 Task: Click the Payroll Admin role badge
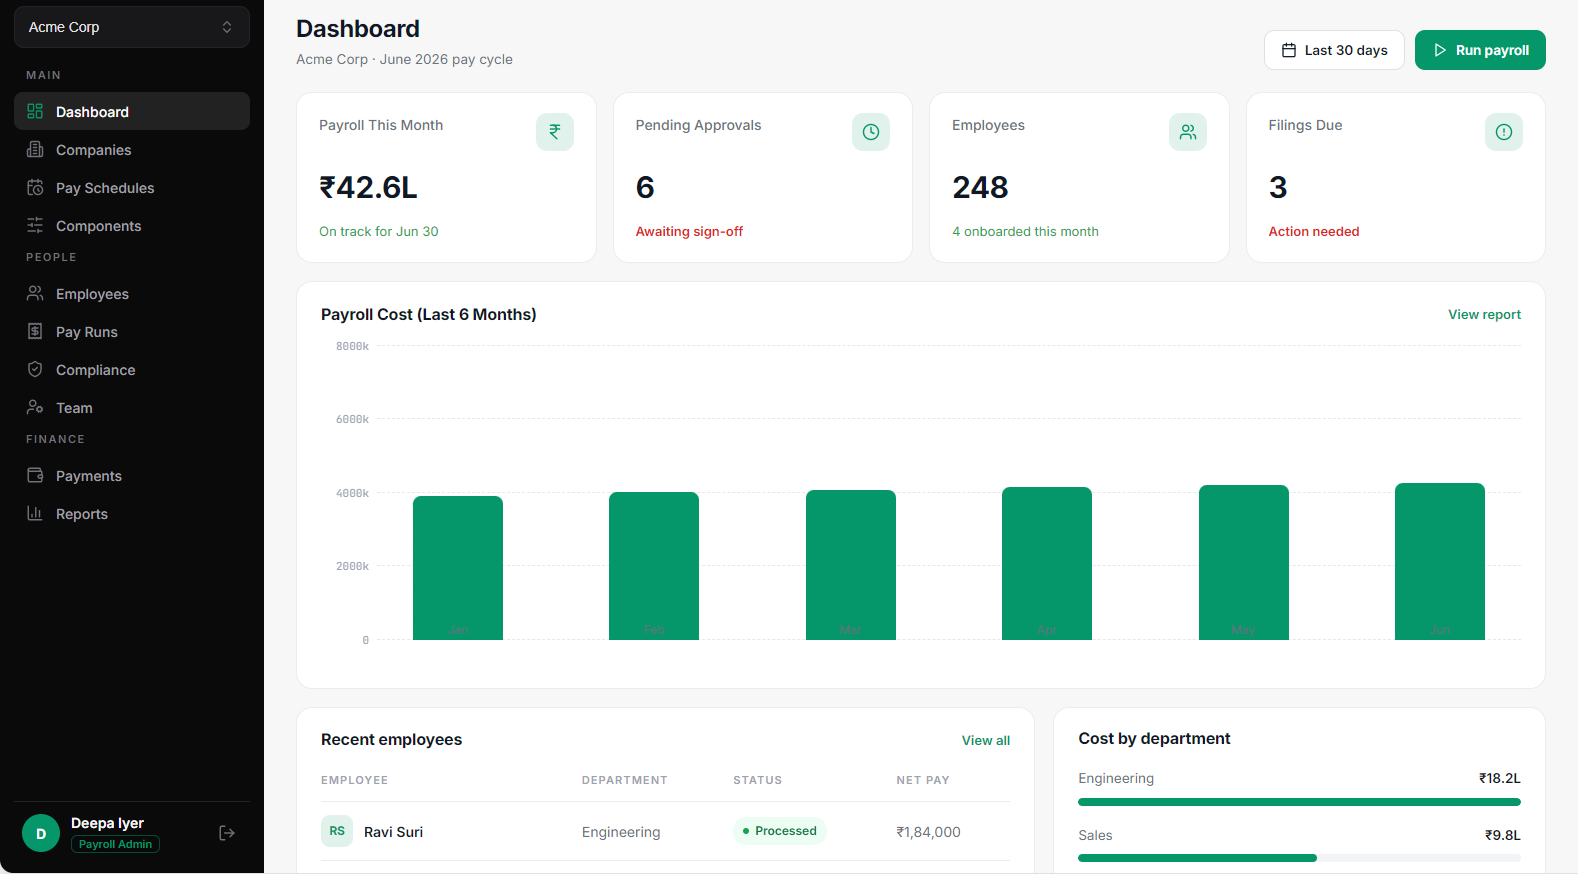(115, 844)
